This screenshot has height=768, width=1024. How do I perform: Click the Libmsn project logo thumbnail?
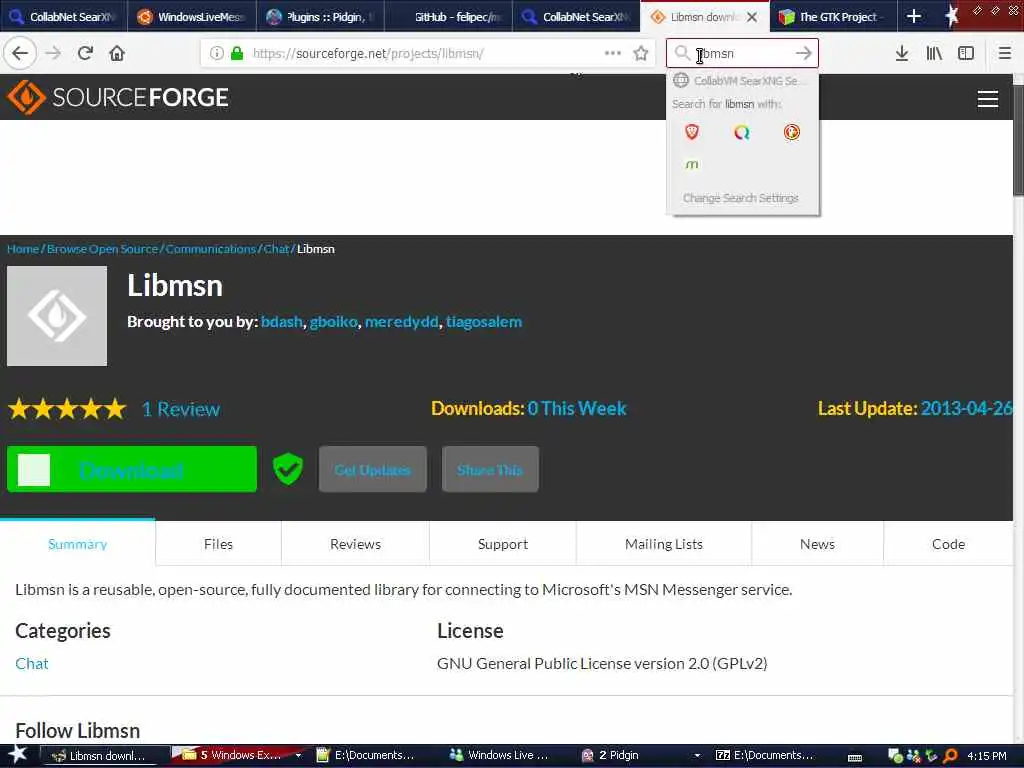pos(57,315)
